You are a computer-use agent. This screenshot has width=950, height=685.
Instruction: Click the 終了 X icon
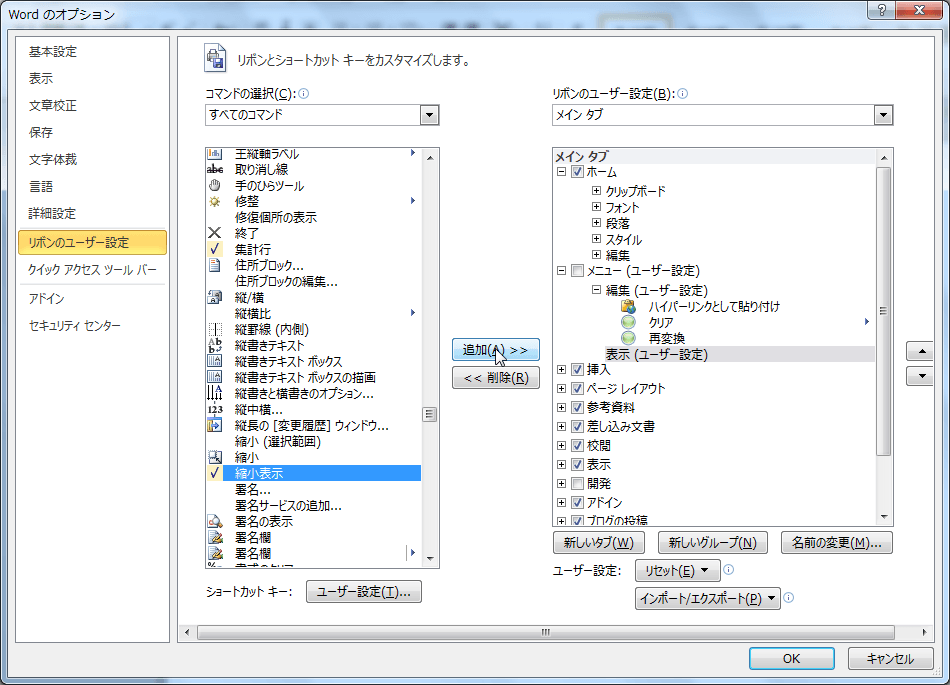(x=214, y=233)
